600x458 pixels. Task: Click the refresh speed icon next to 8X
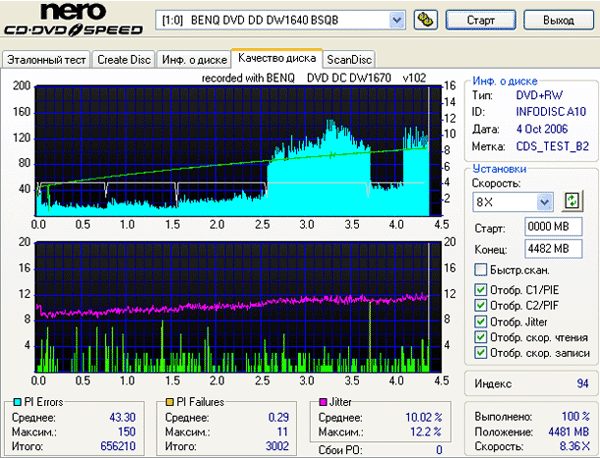click(x=572, y=201)
